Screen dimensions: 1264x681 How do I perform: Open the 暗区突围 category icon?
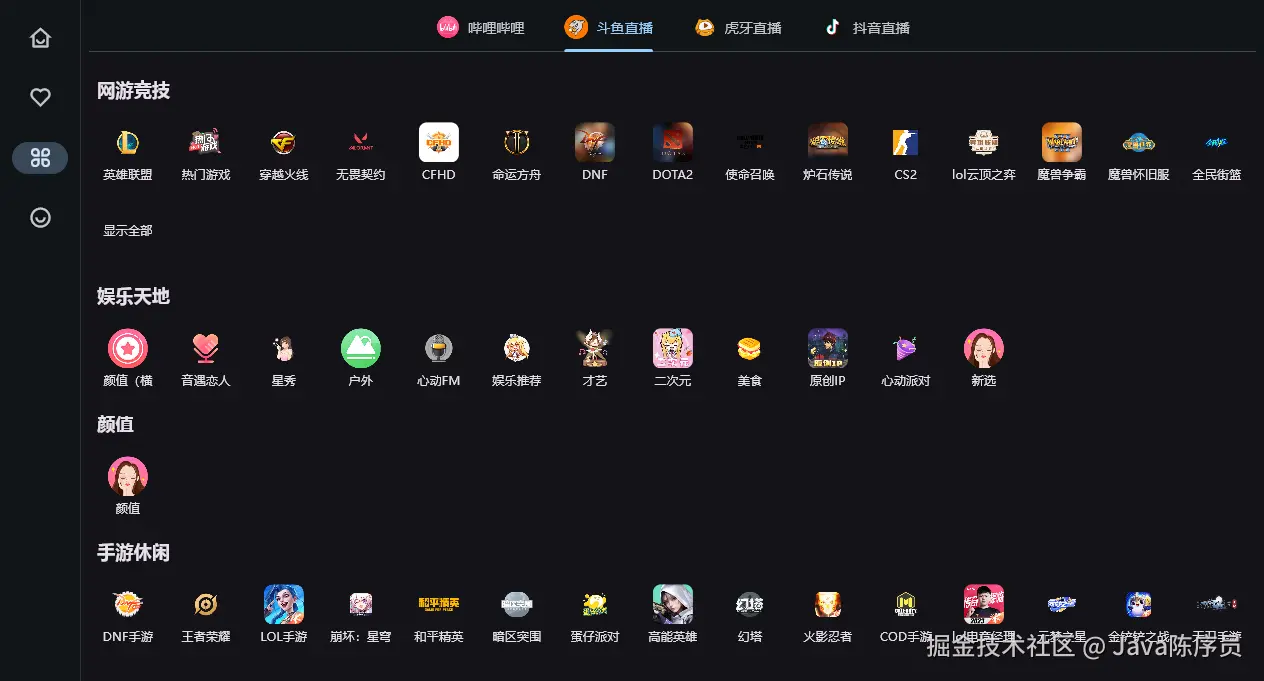click(x=517, y=604)
